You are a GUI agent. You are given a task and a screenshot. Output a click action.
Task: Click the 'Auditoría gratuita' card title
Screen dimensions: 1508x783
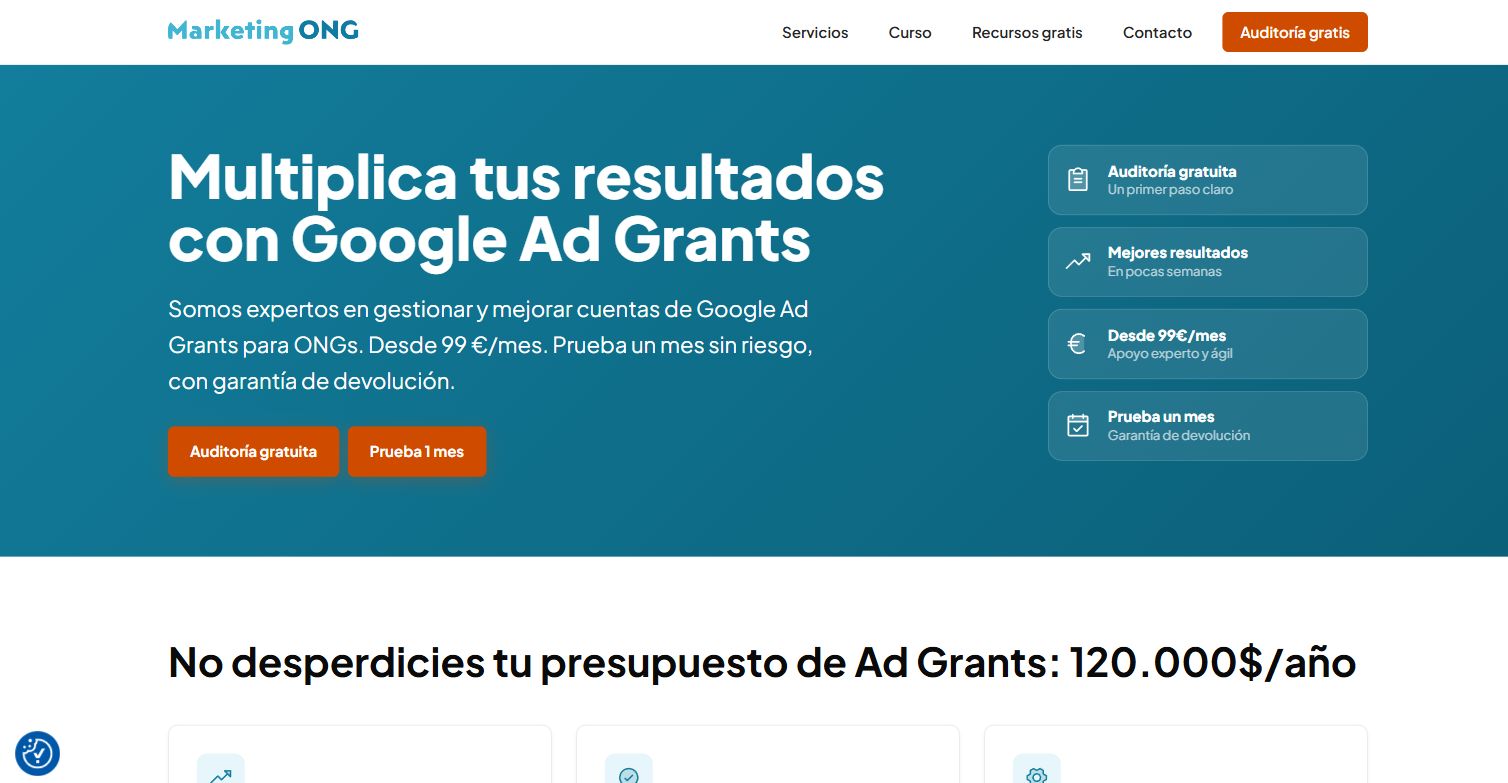point(1172,171)
